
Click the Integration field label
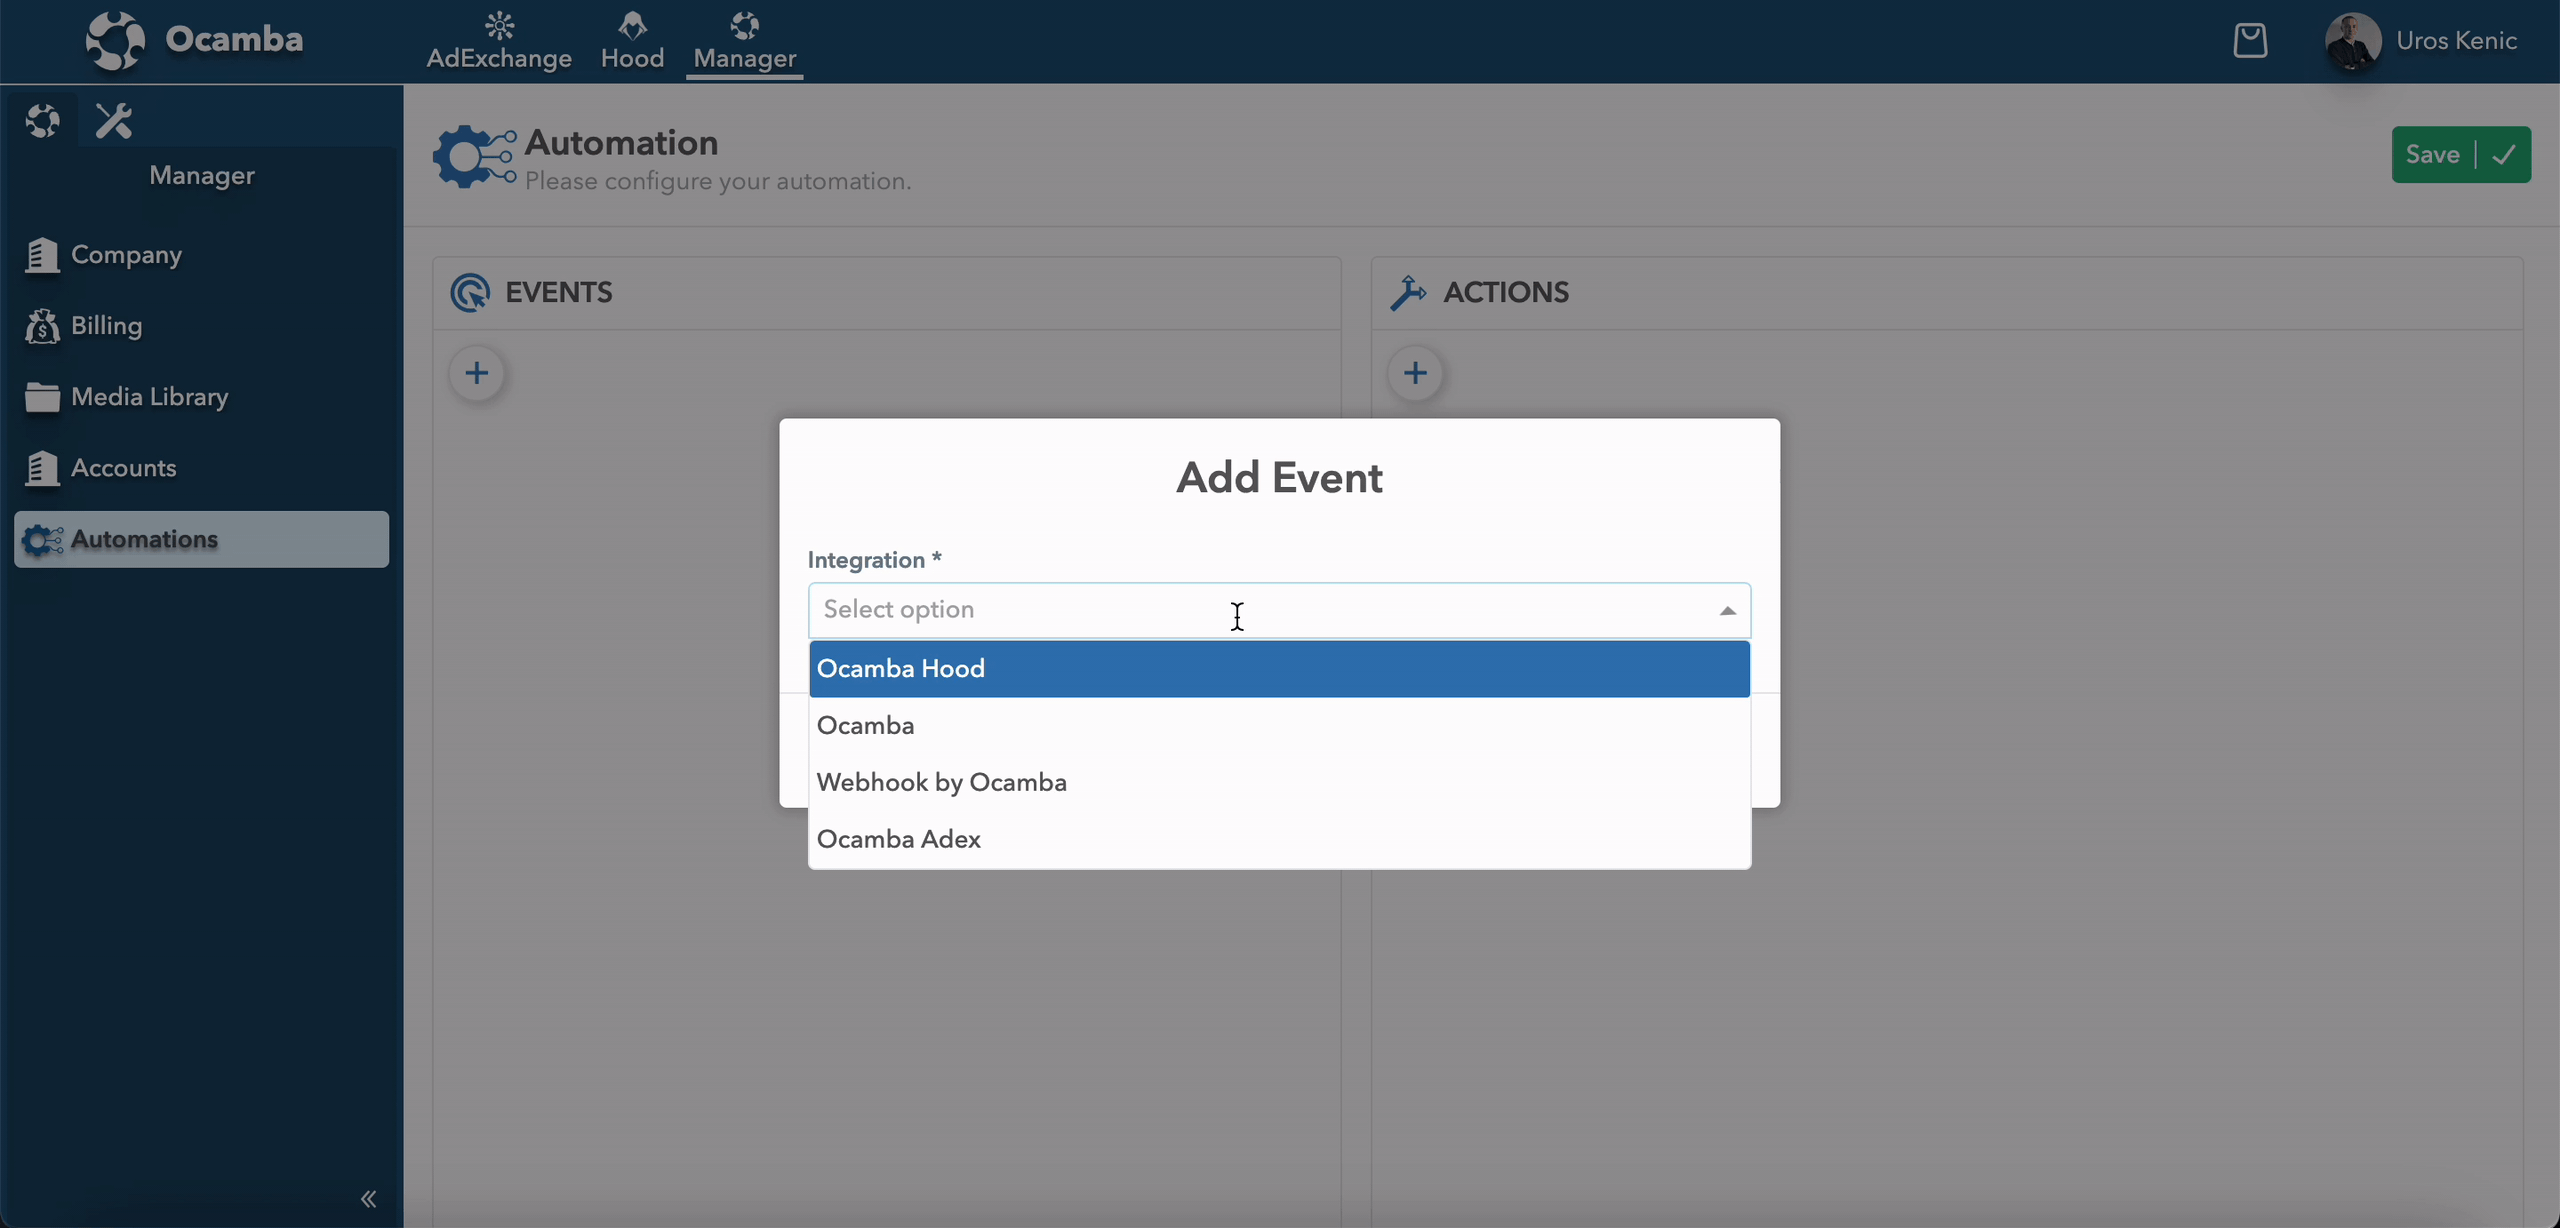pos(874,560)
